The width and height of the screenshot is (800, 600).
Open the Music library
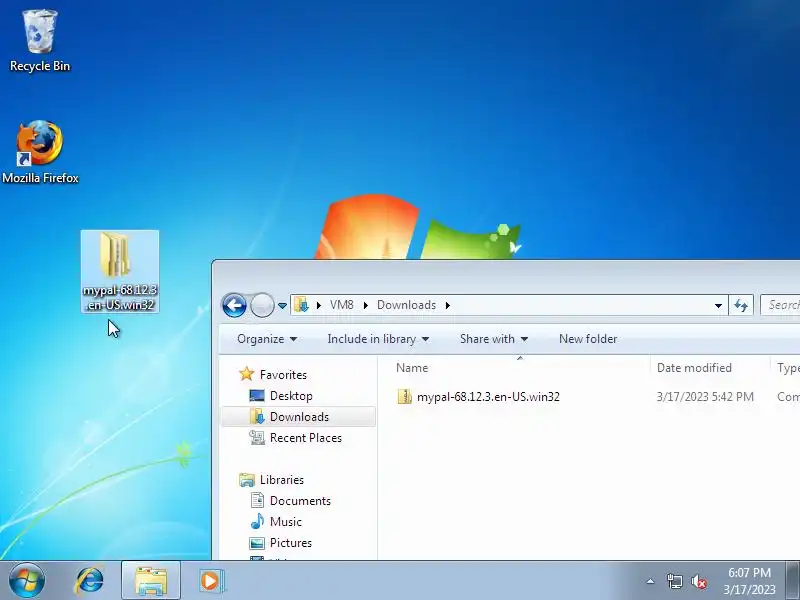pyautogui.click(x=286, y=521)
